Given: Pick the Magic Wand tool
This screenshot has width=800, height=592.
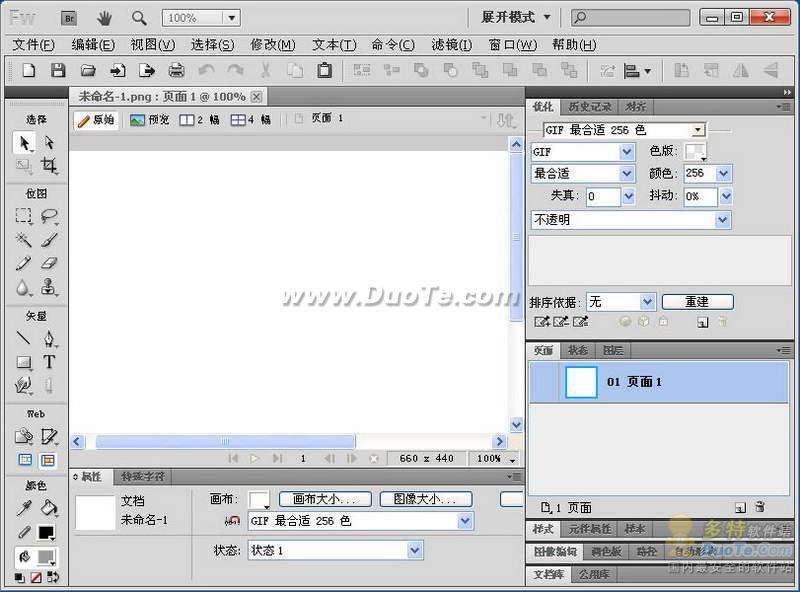Looking at the screenshot, I should [24, 240].
